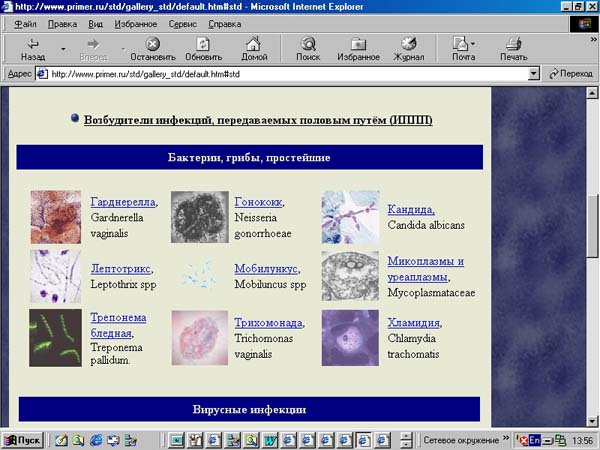The height and width of the screenshot is (450, 600).
Task: Open the Windows Пуск start button
Action: pyautogui.click(x=24, y=440)
